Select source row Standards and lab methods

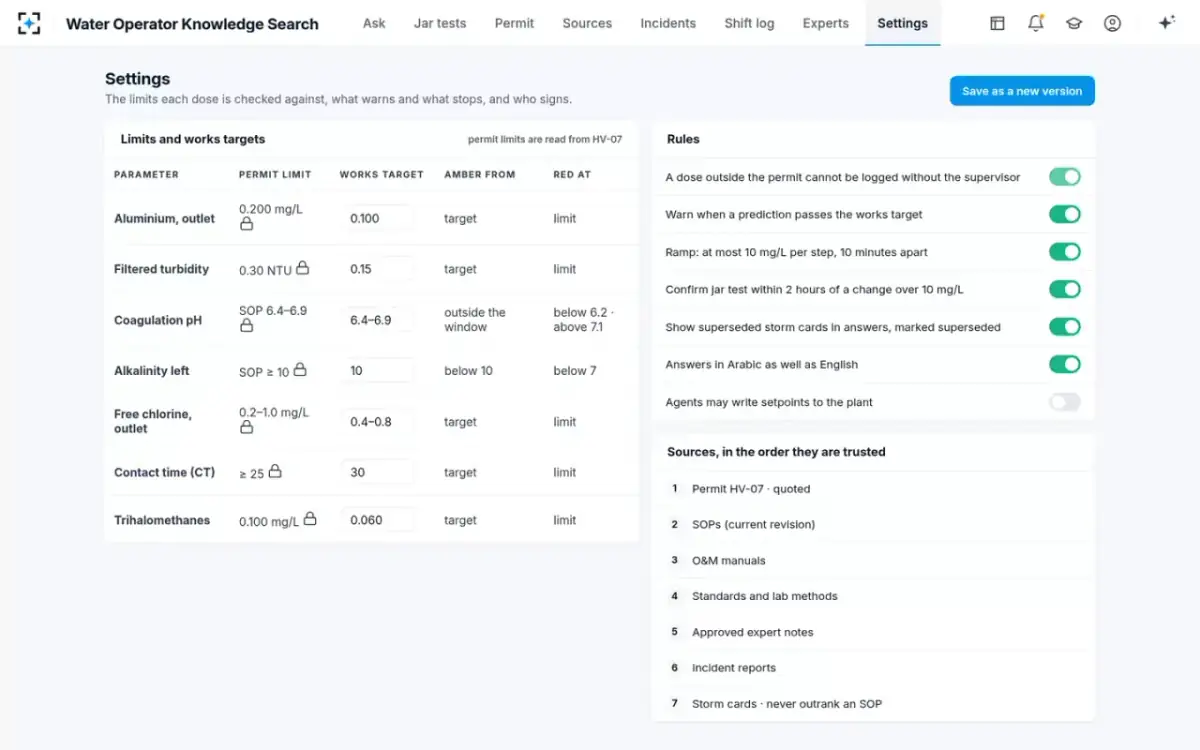873,596
